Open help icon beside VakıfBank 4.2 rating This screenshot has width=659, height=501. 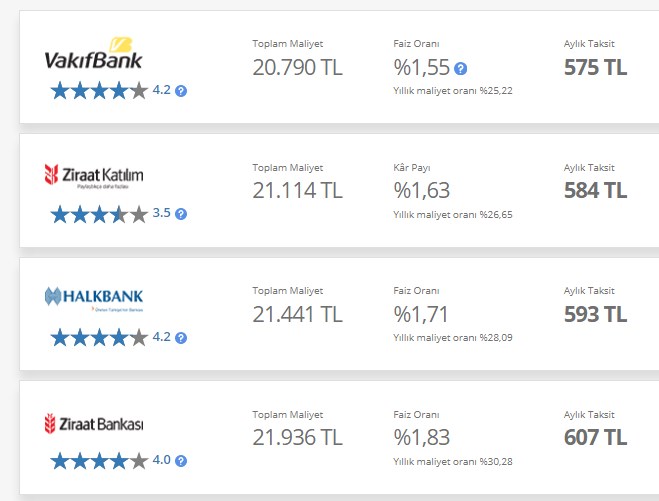click(x=181, y=91)
